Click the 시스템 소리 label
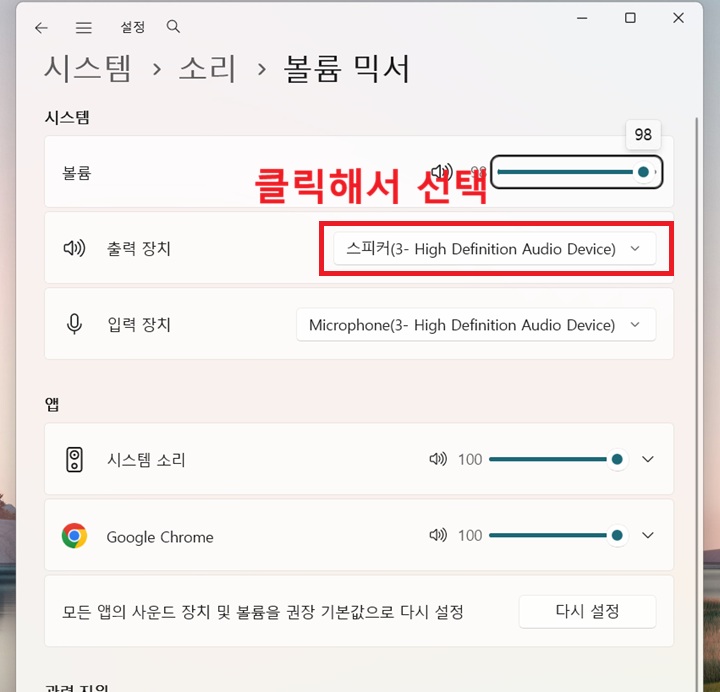 pyautogui.click(x=146, y=460)
